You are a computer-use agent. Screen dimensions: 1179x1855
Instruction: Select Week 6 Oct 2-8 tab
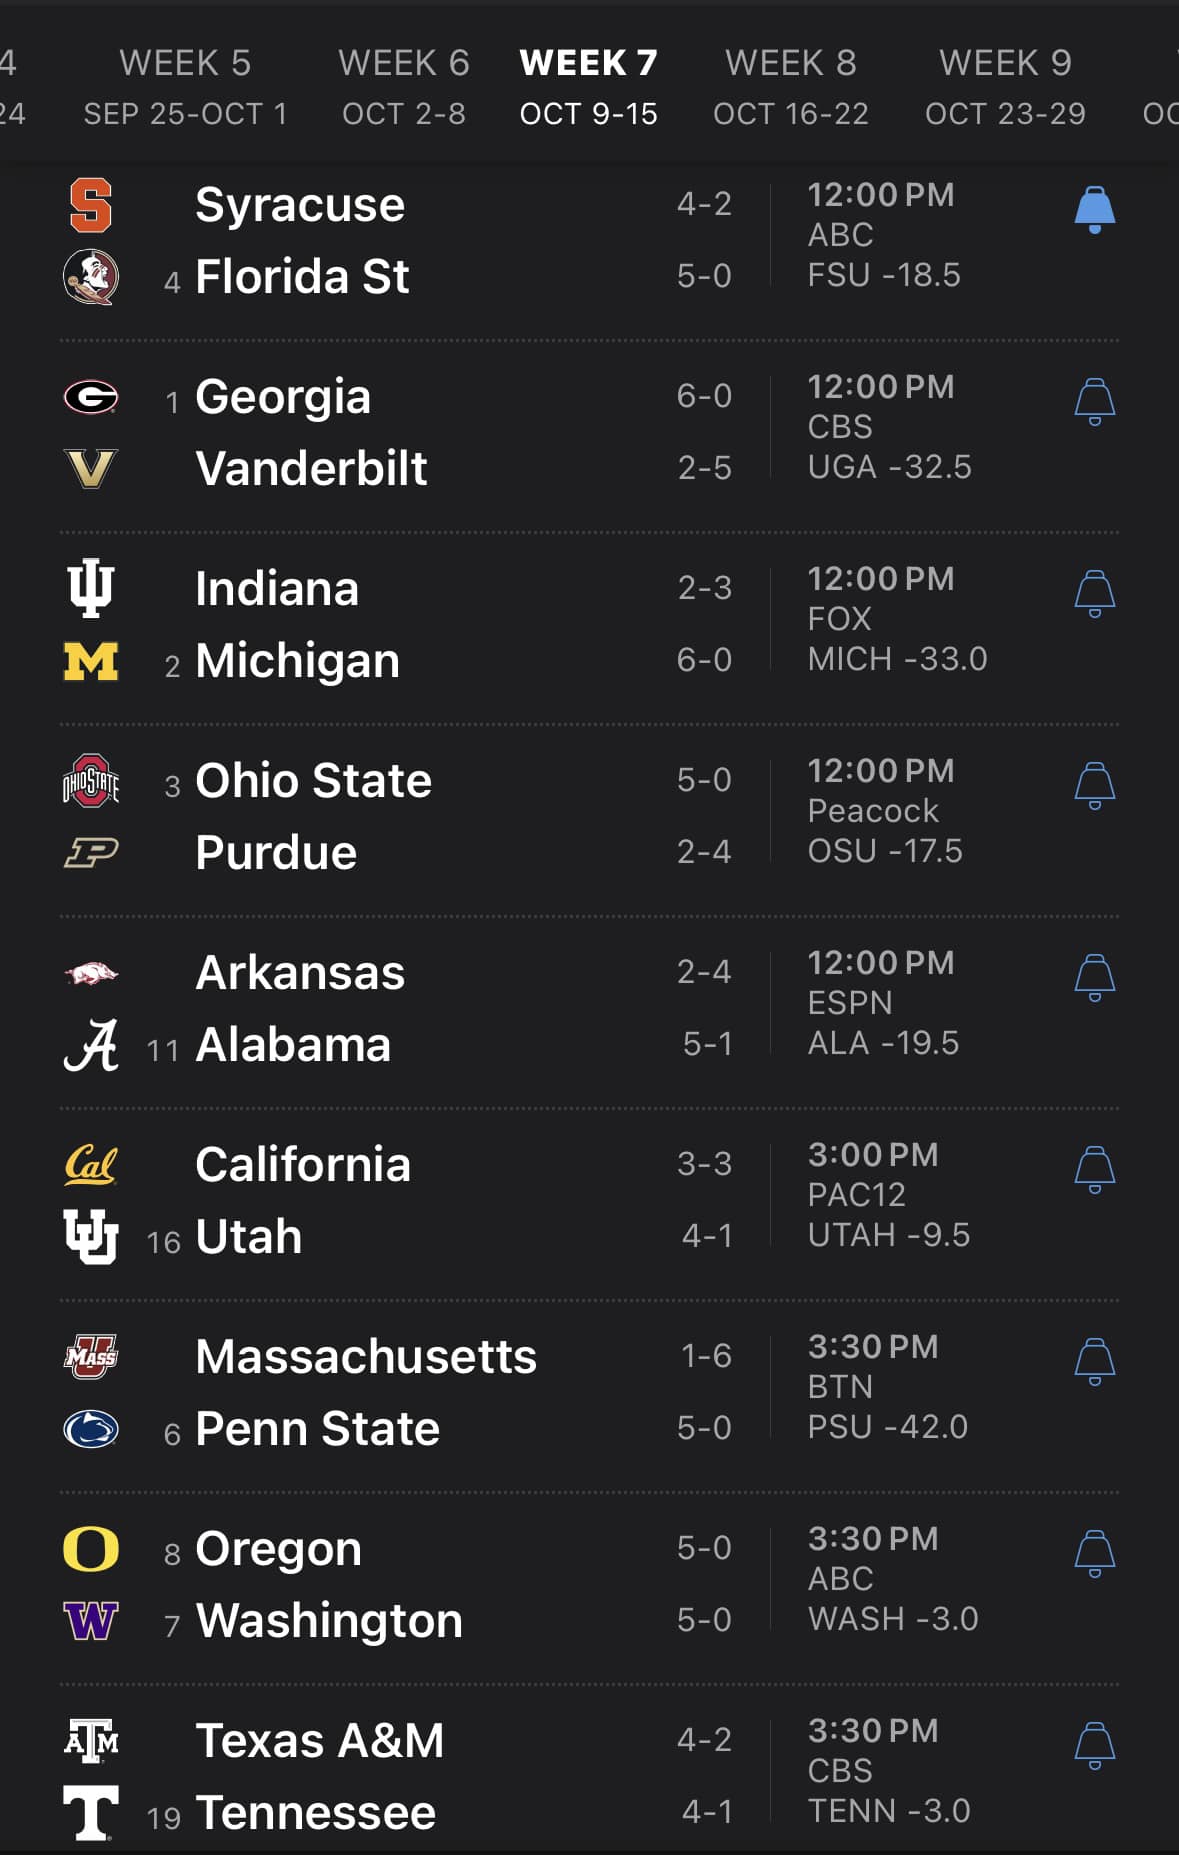pos(403,87)
